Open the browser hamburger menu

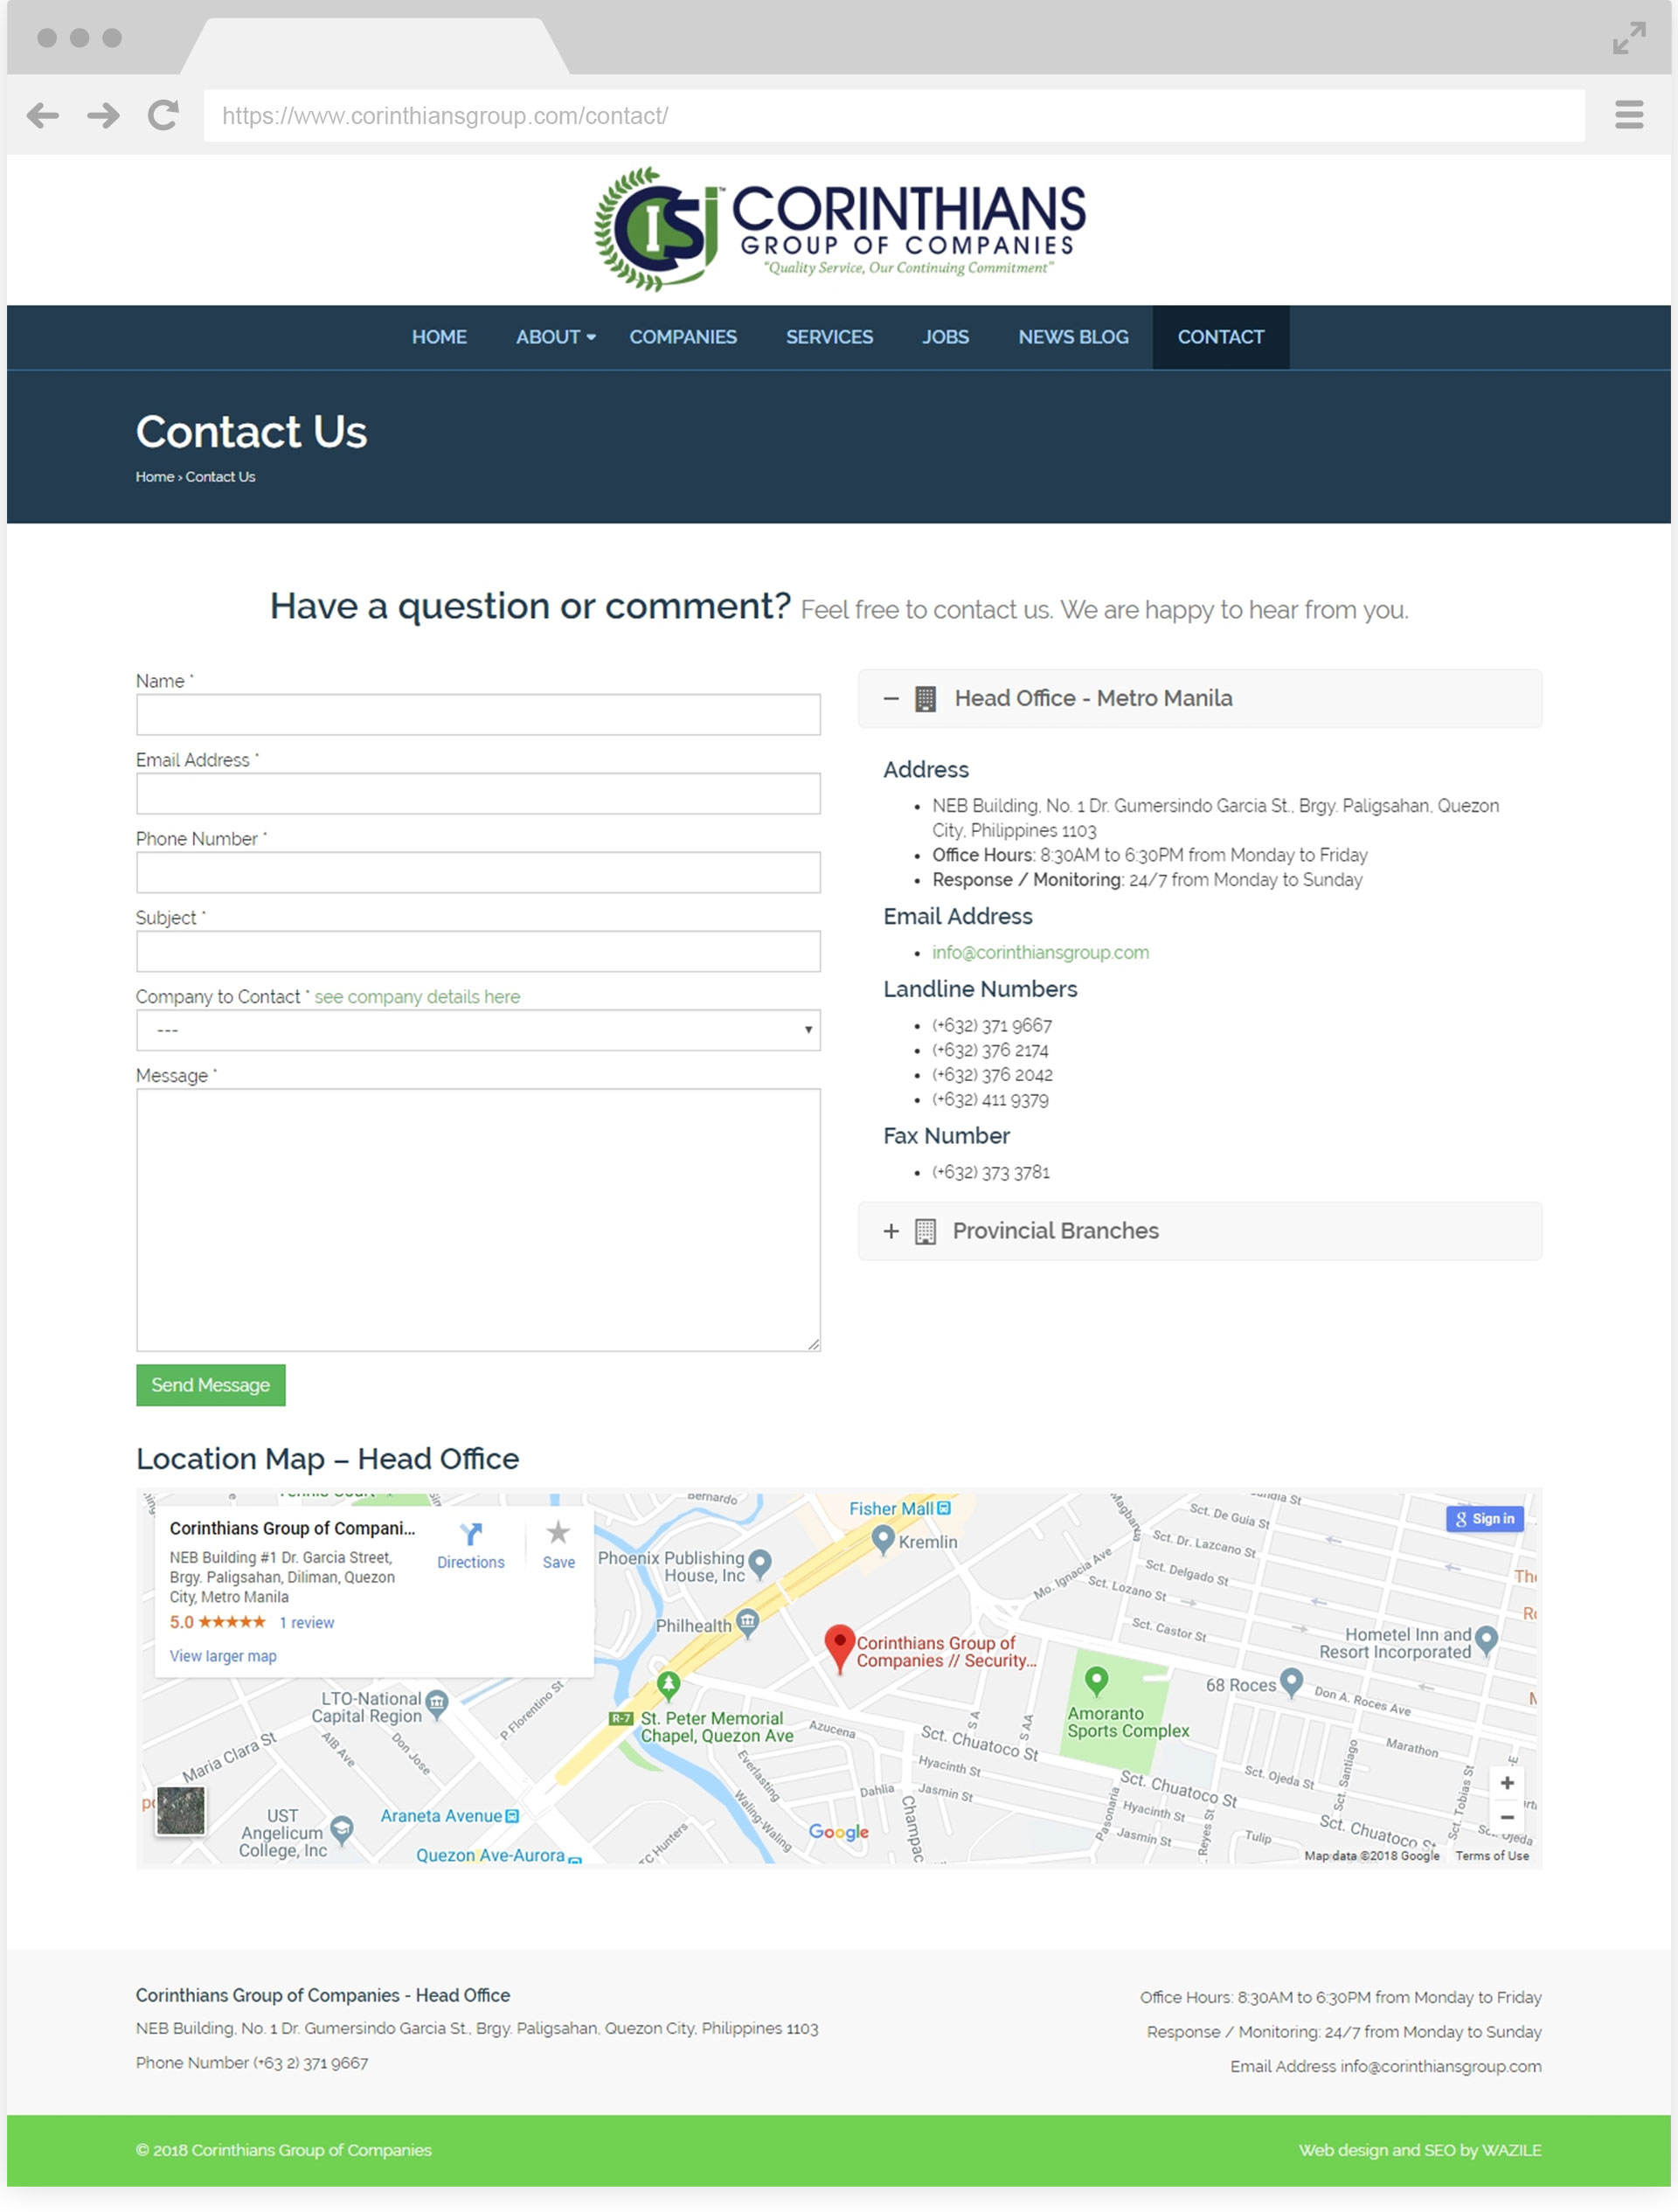(1628, 115)
